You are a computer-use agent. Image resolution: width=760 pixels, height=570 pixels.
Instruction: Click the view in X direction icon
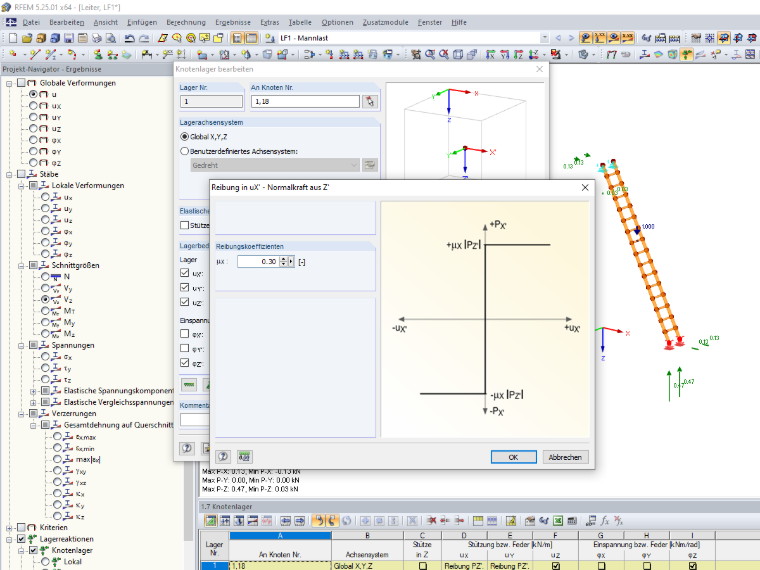(x=491, y=55)
